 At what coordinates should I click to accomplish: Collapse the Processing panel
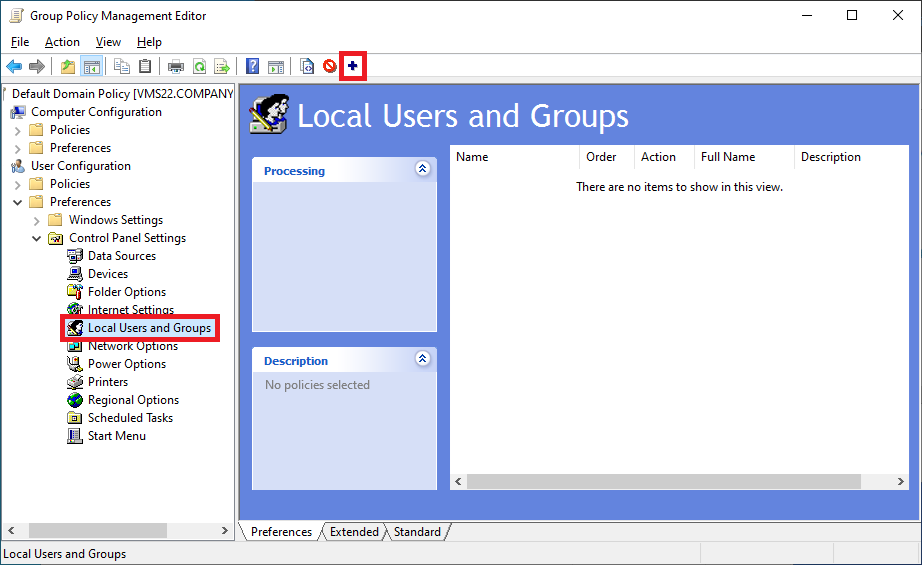(x=422, y=169)
